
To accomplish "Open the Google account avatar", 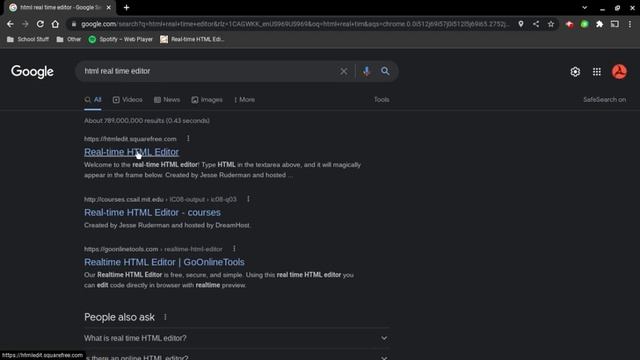I will pos(619,72).
